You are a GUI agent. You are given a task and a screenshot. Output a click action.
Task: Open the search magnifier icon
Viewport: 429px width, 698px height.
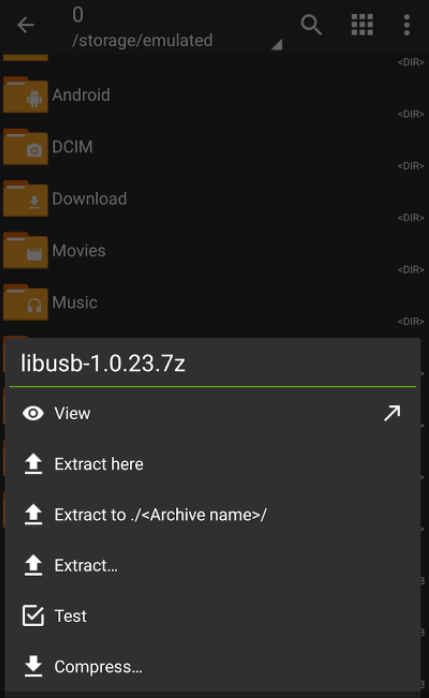(x=311, y=24)
